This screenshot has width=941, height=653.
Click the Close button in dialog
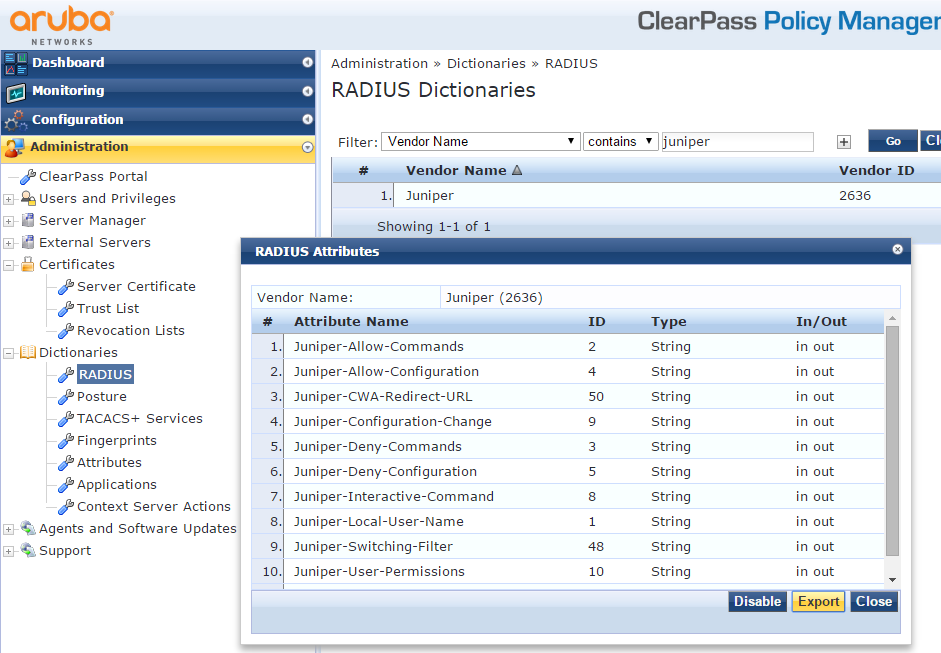(x=874, y=601)
